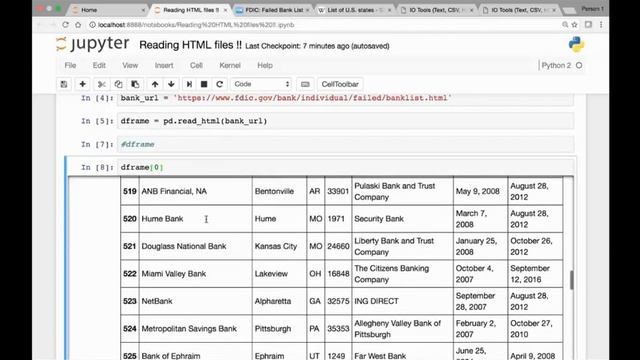Open the cell type Code dropdown
Screen dimensions: 640x360
[x=261, y=84]
